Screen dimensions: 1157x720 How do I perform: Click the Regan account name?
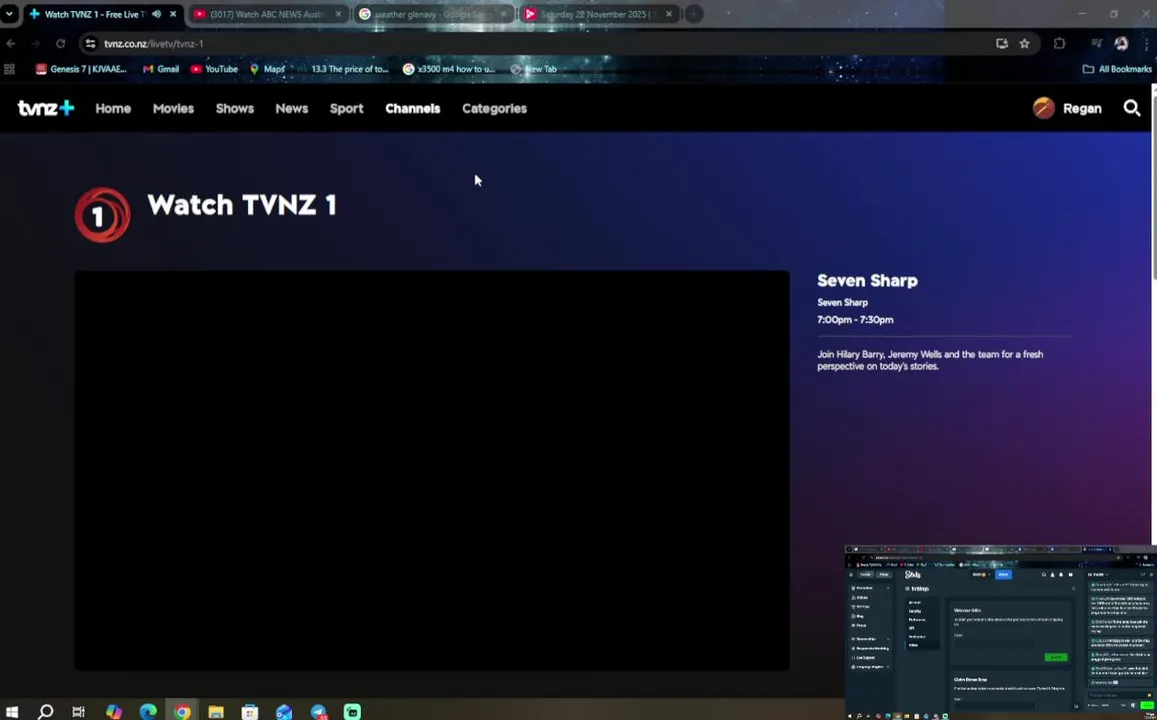point(1082,108)
